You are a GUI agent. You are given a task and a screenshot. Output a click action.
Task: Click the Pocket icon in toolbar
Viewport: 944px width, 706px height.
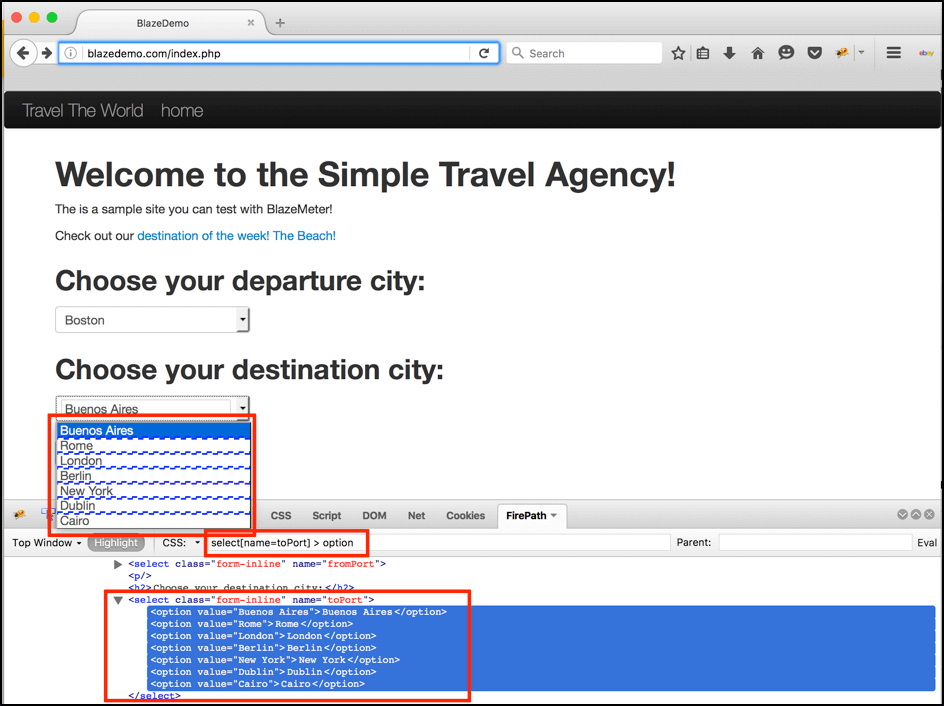click(814, 53)
